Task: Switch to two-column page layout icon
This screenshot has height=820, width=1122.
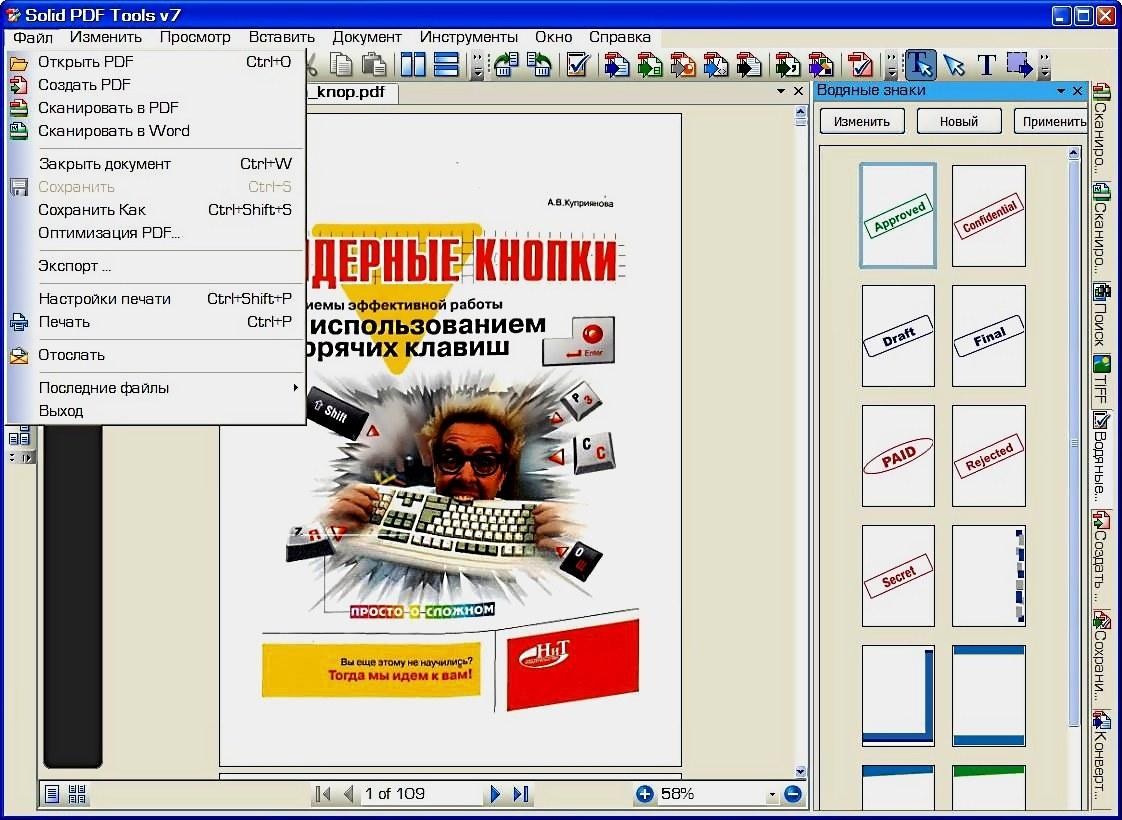Action: (413, 65)
